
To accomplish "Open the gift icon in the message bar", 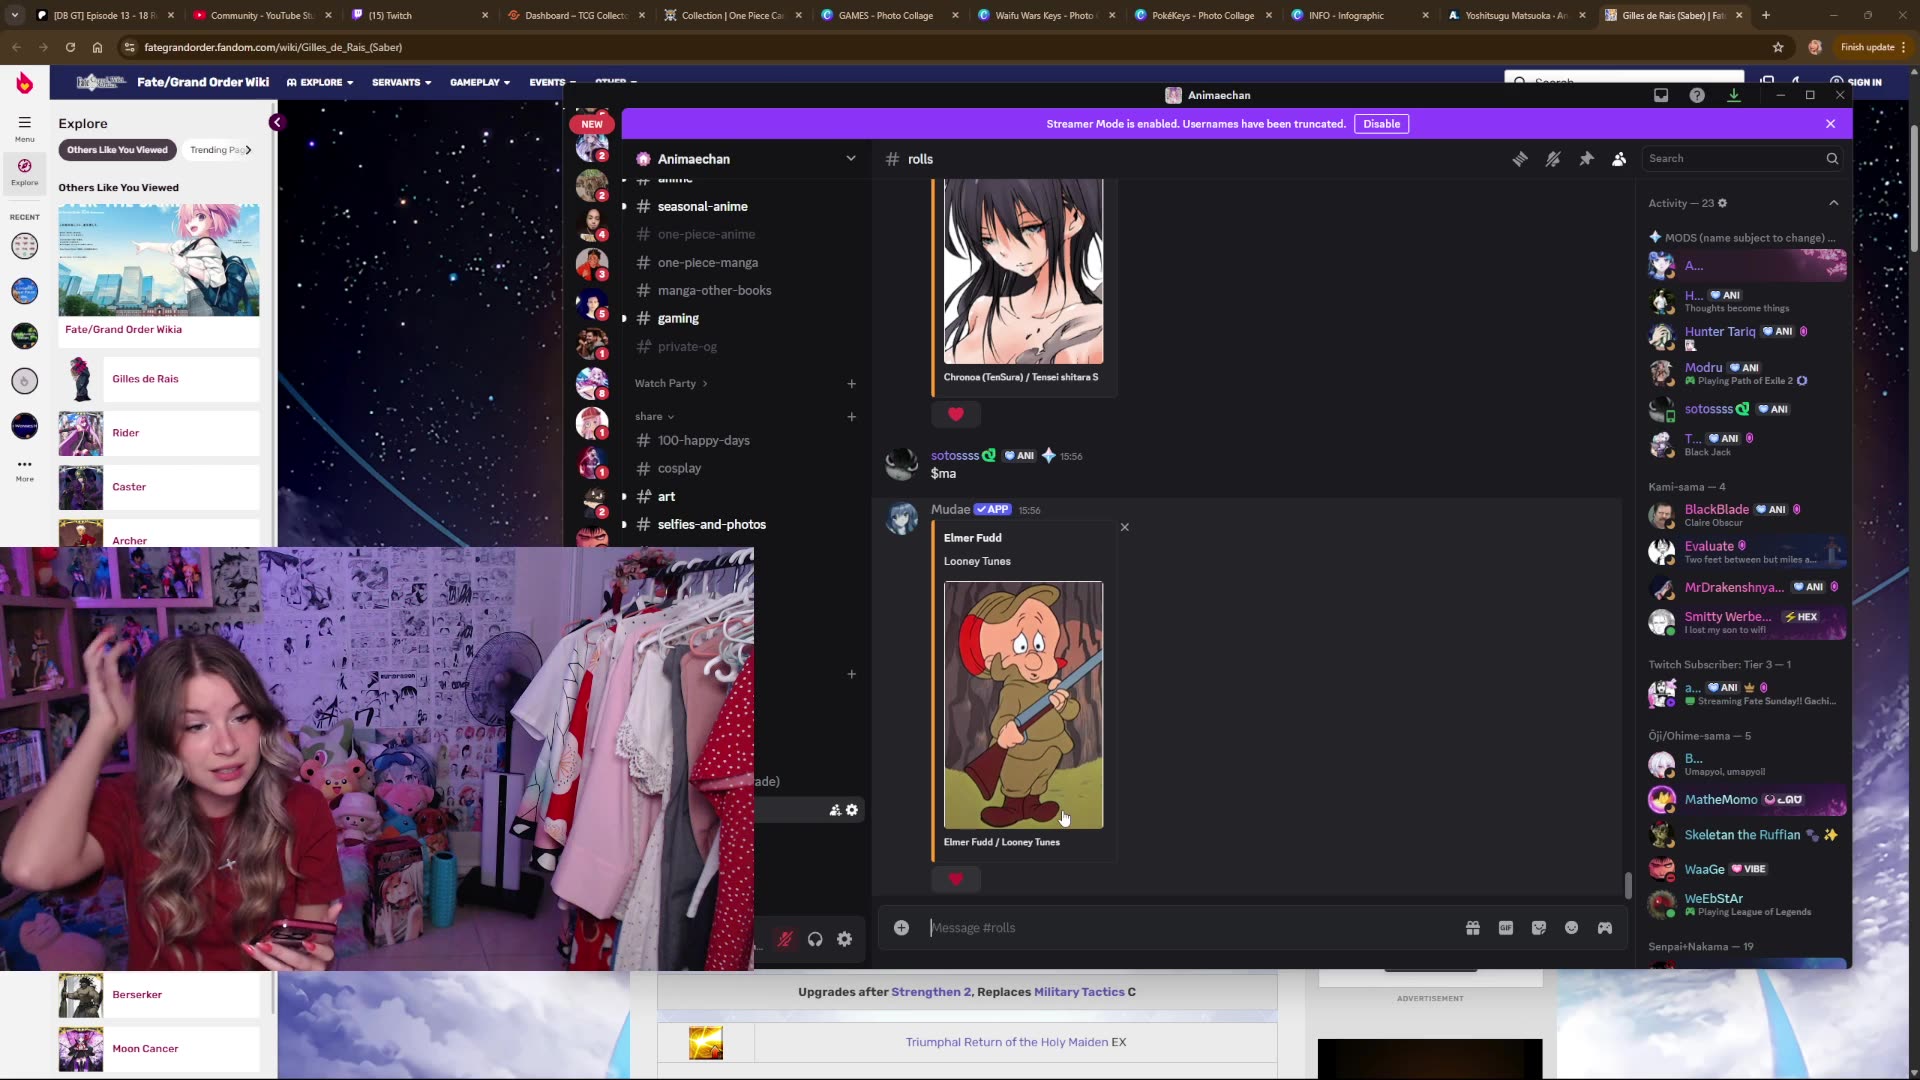I will coord(1473,927).
